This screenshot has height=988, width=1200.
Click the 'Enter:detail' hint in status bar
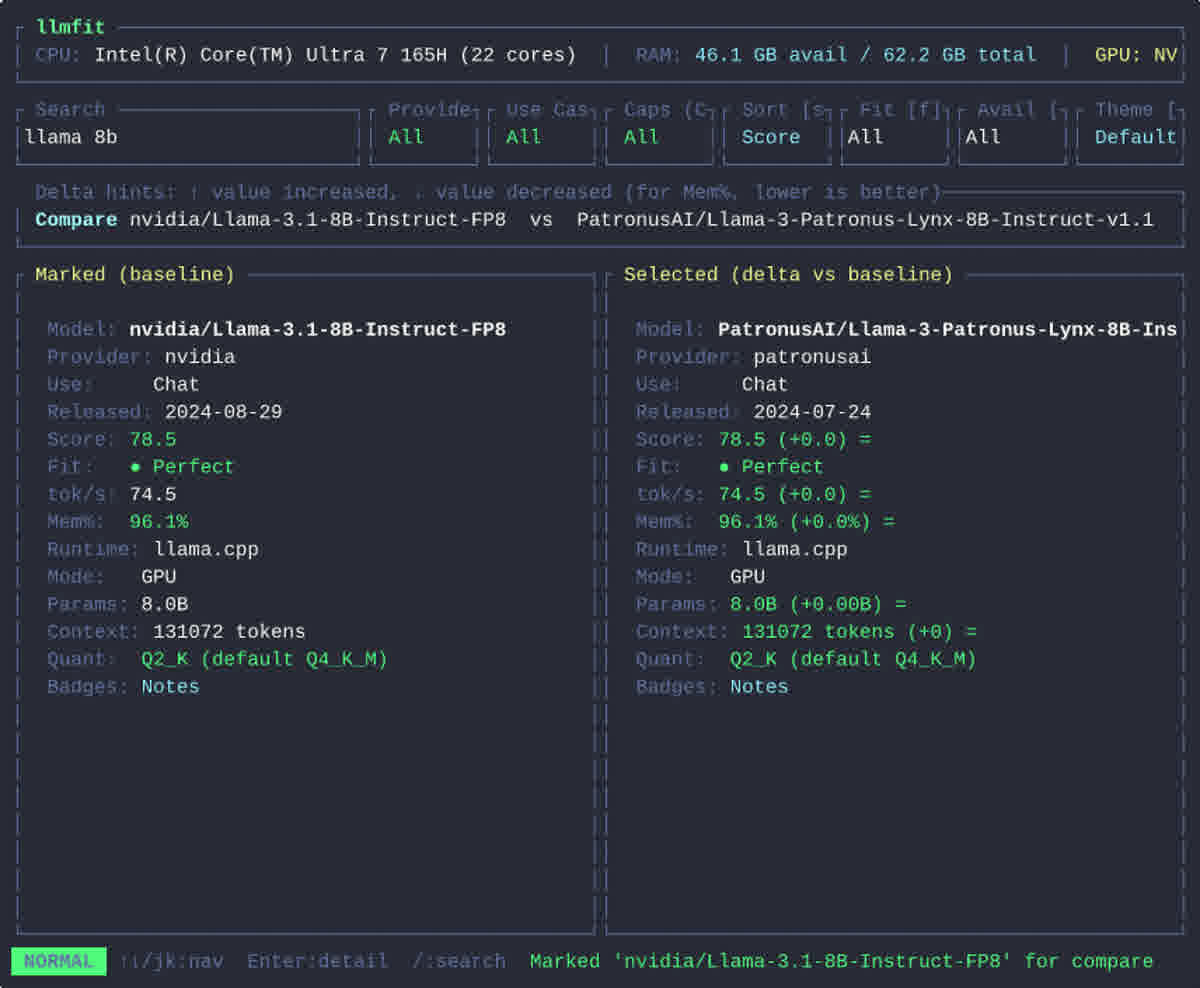[317, 961]
